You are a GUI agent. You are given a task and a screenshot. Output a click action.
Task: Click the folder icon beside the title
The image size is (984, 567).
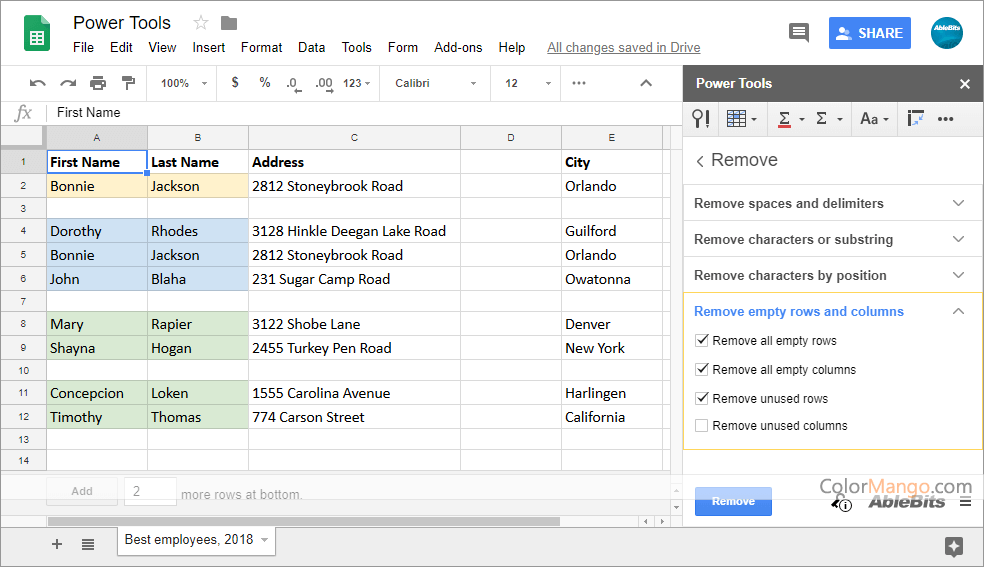229,23
